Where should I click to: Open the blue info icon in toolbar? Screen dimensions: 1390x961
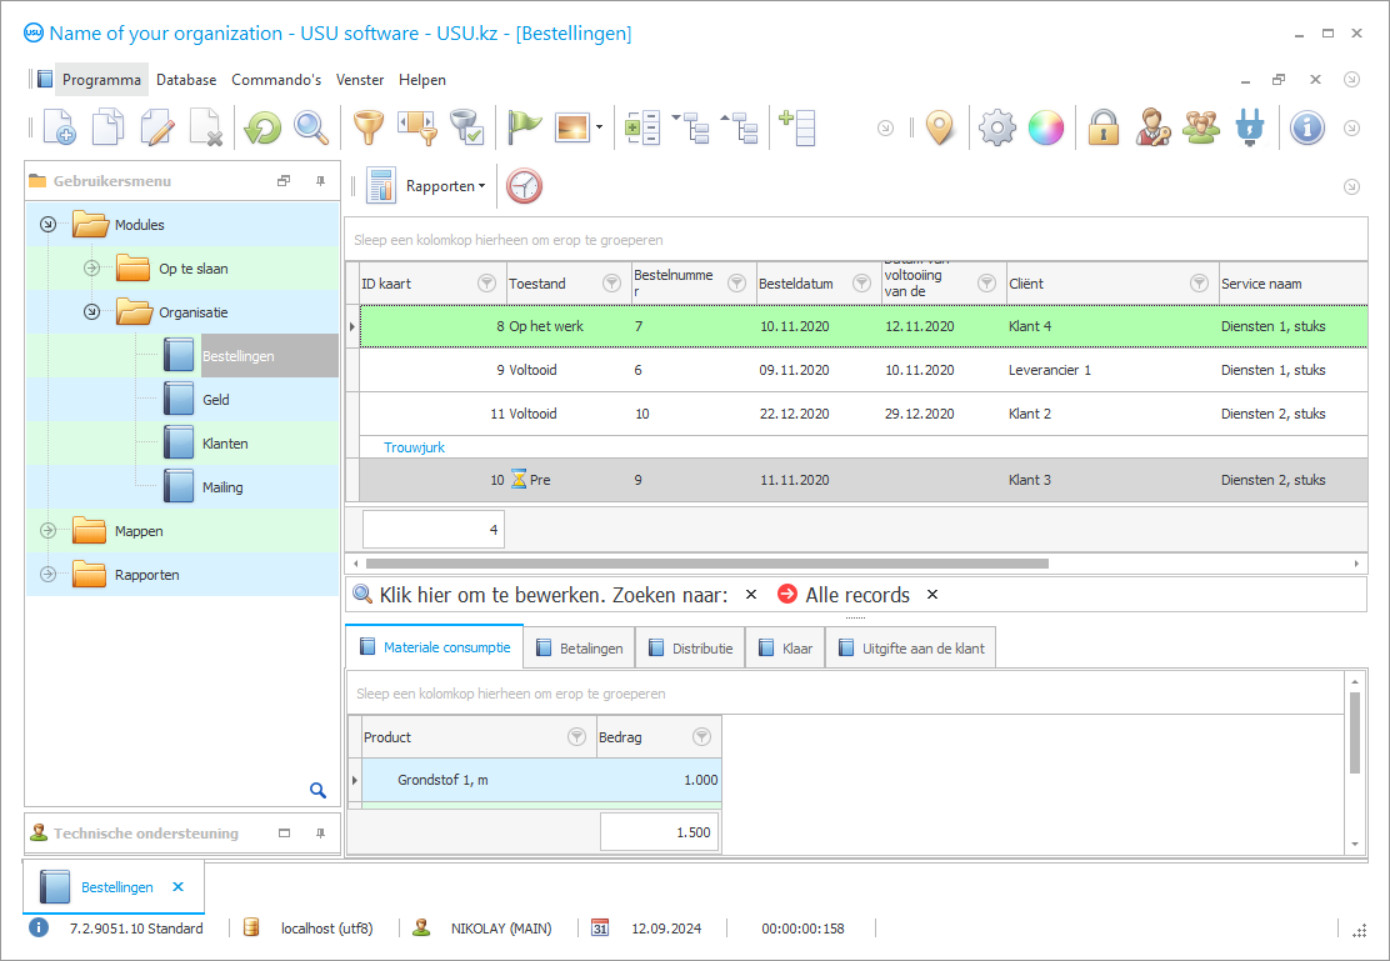click(x=1306, y=128)
